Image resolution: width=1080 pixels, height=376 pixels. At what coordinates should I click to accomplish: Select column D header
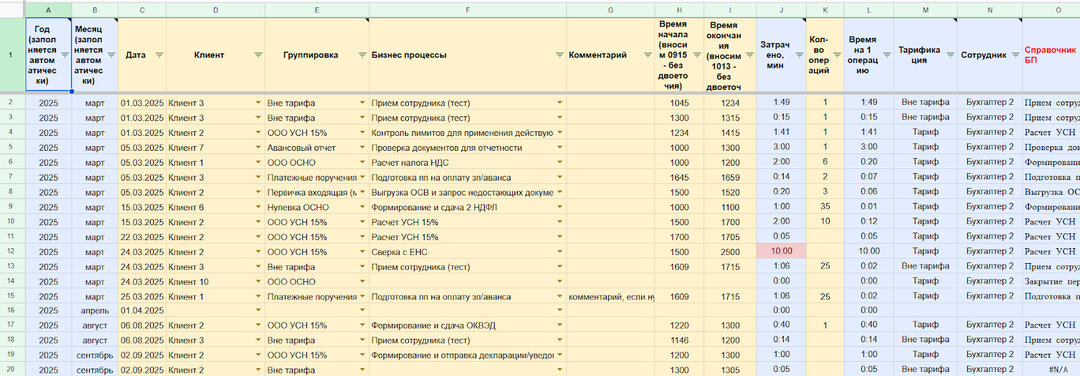tap(216, 9)
